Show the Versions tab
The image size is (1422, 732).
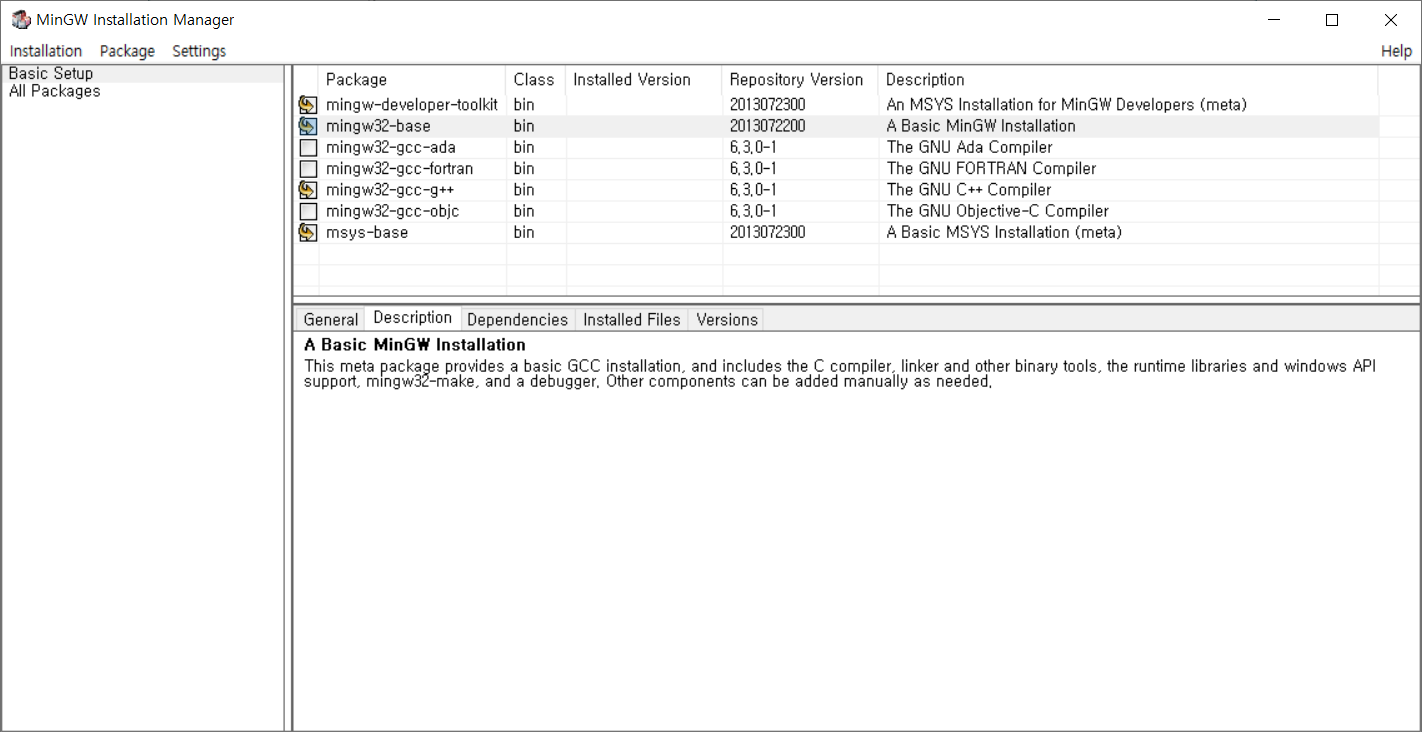[x=726, y=320]
